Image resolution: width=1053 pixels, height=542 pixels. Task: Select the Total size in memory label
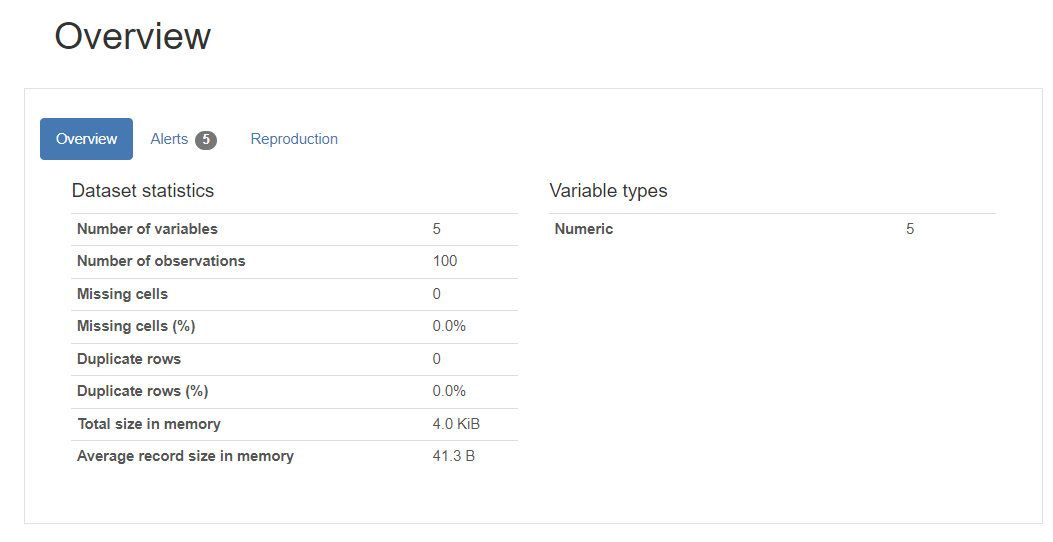(x=149, y=424)
